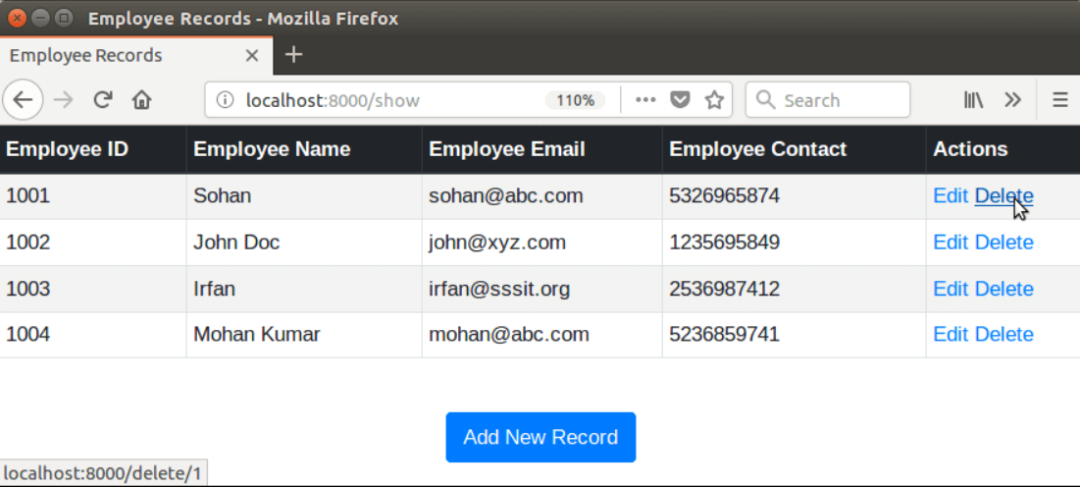1080x487 pixels.
Task: Close the Firefox window
Action: [18, 18]
